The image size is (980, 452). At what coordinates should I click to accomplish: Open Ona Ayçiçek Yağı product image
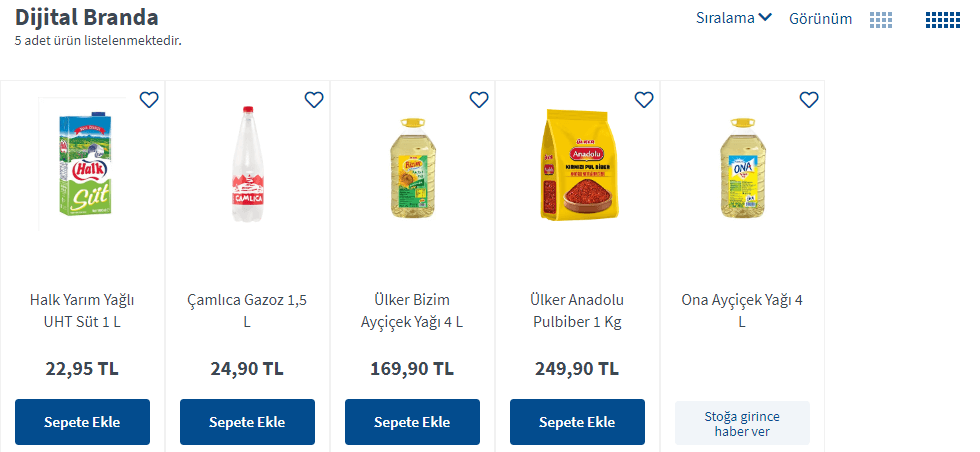[742, 165]
